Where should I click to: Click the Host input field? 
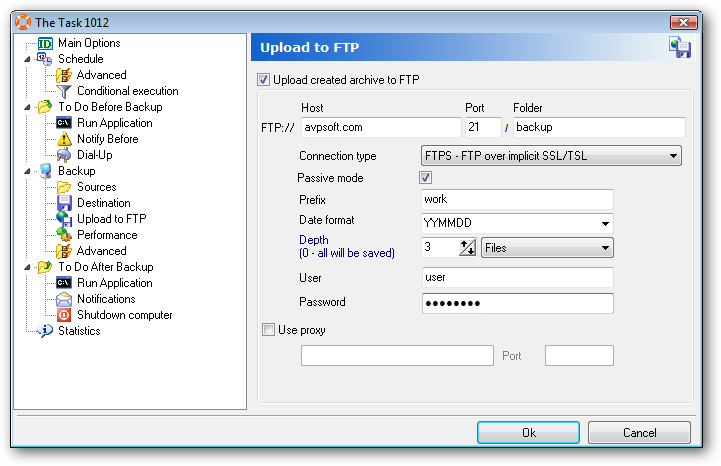coord(380,127)
